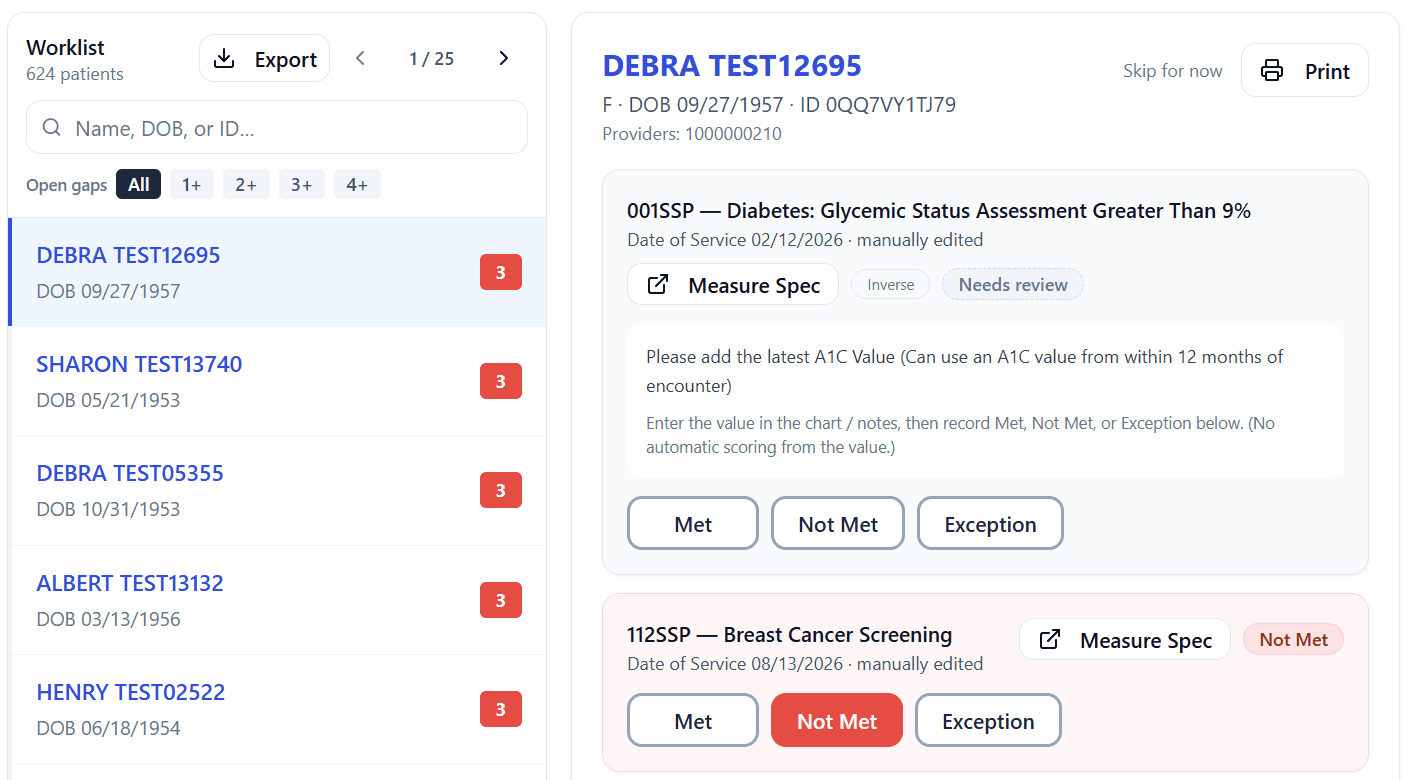Select patient DEBRA TEST12695 in worklist
The width and height of the screenshot is (1420, 780).
[x=277, y=272]
